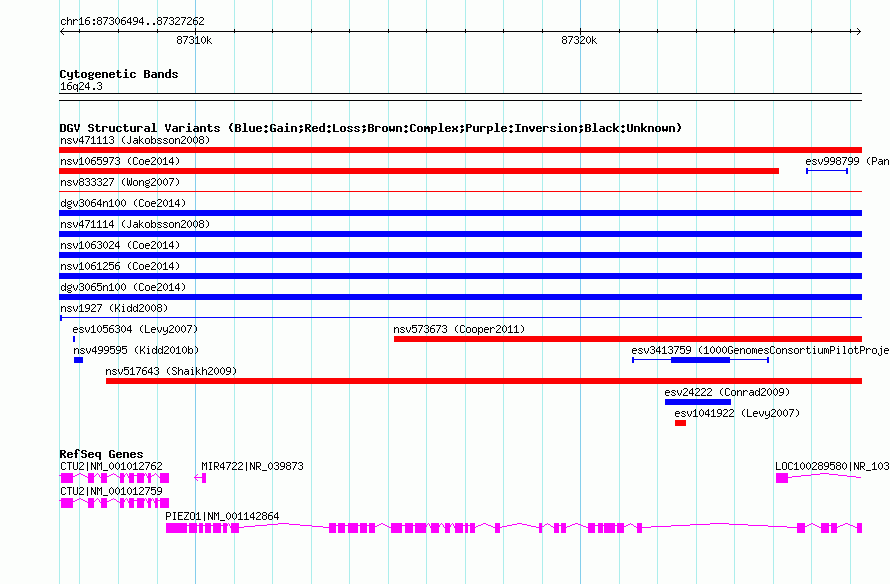This screenshot has height=584, width=890.
Task: Click the MIR4722 gene arrow glyph
Action: [200, 478]
